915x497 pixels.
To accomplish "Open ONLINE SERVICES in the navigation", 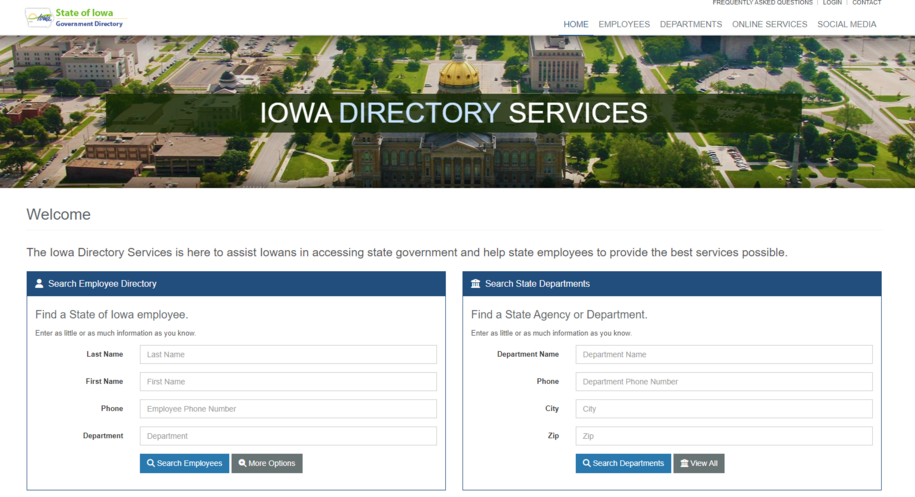I will click(x=769, y=24).
